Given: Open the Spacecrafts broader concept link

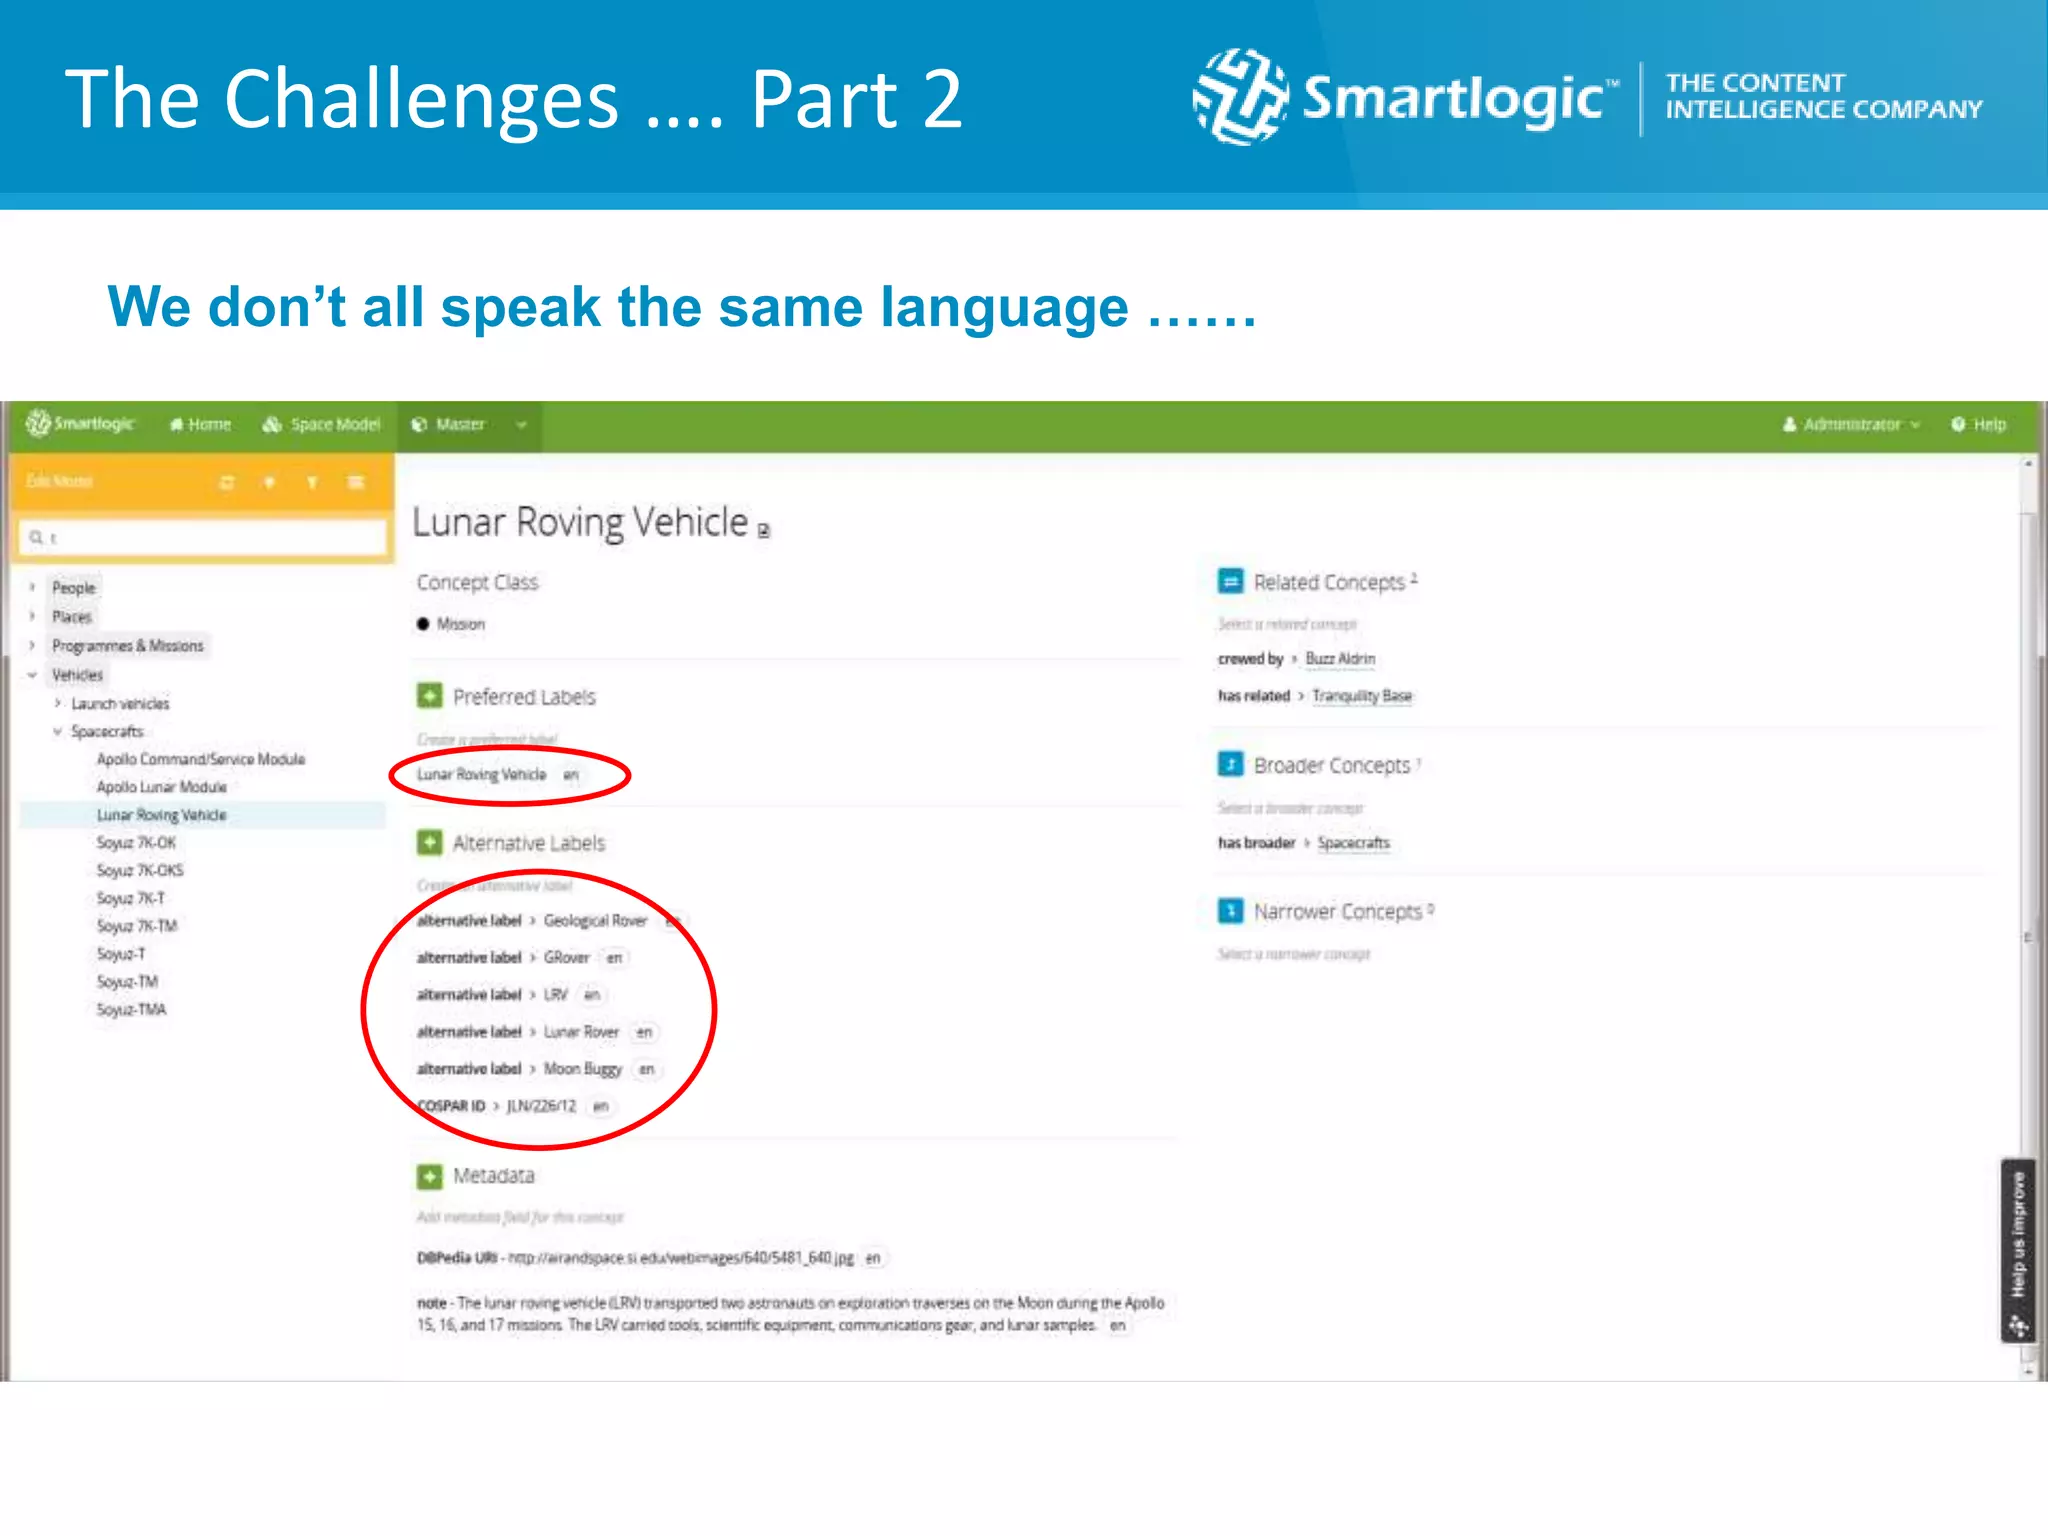Looking at the screenshot, I should pos(1353,843).
